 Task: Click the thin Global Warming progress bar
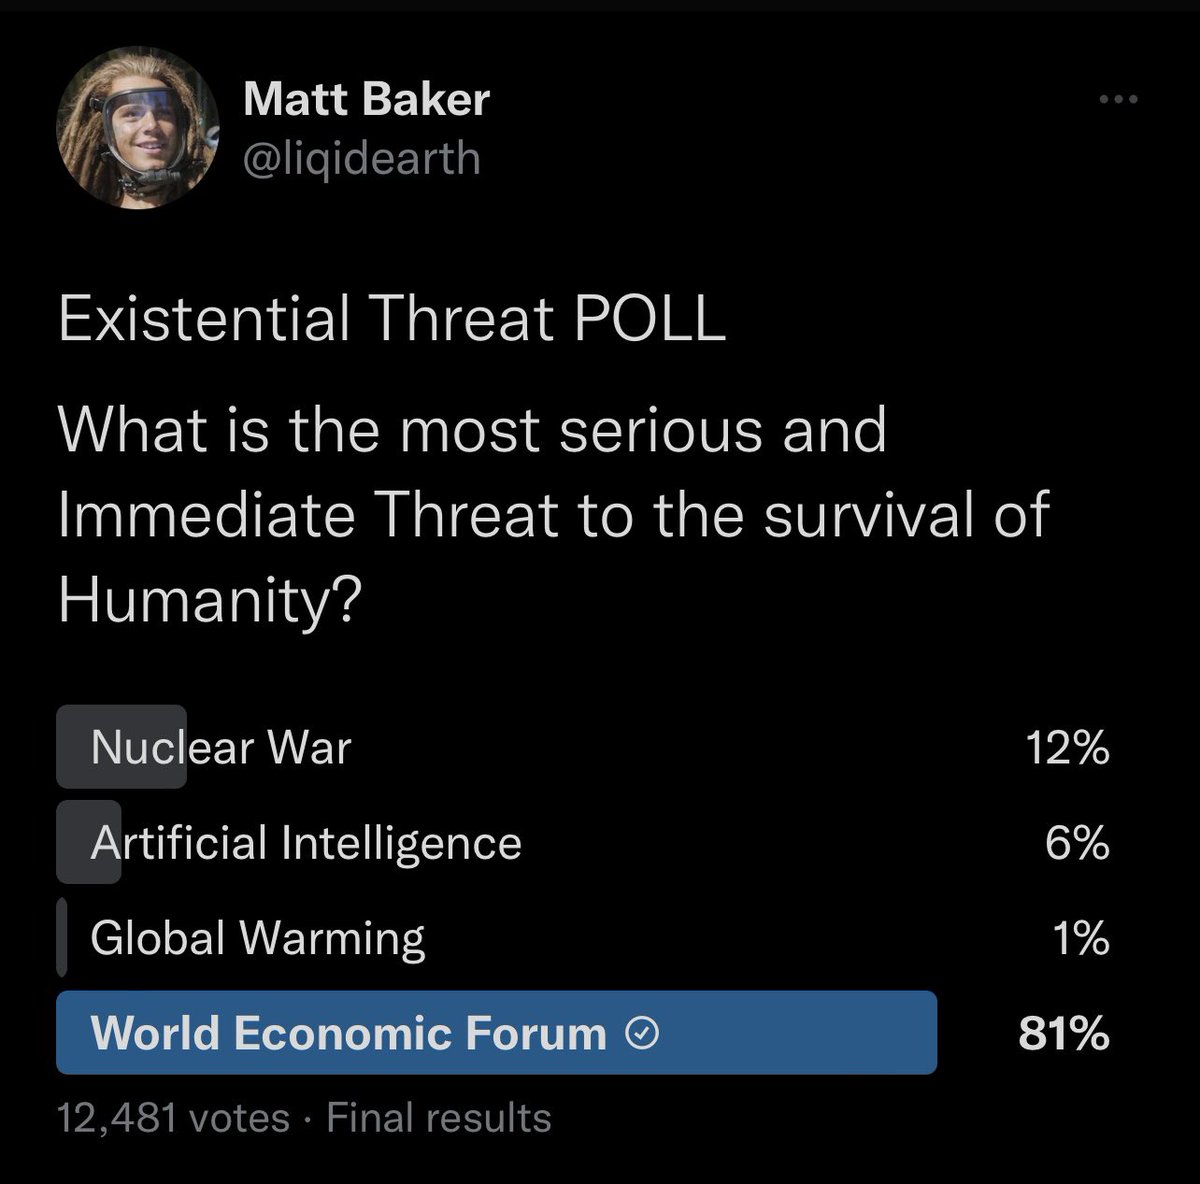pyautogui.click(x=62, y=938)
